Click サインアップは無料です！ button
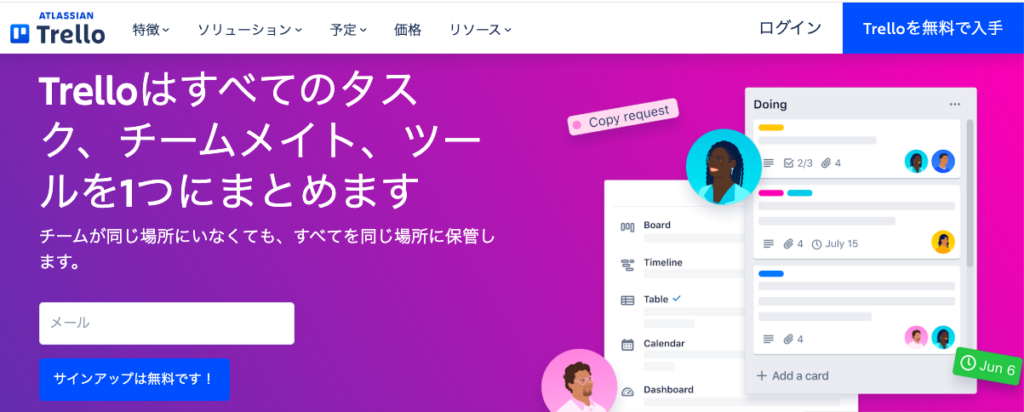This screenshot has width=1024, height=412. pyautogui.click(x=134, y=379)
